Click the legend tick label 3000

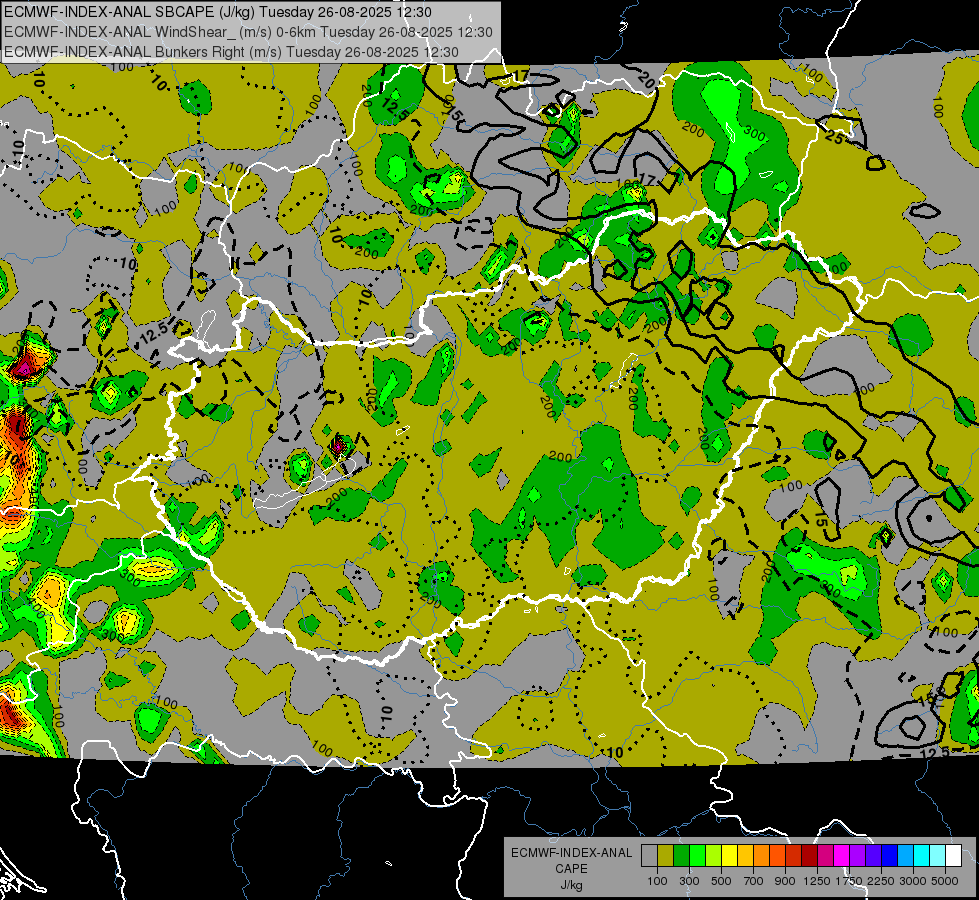[913, 881]
